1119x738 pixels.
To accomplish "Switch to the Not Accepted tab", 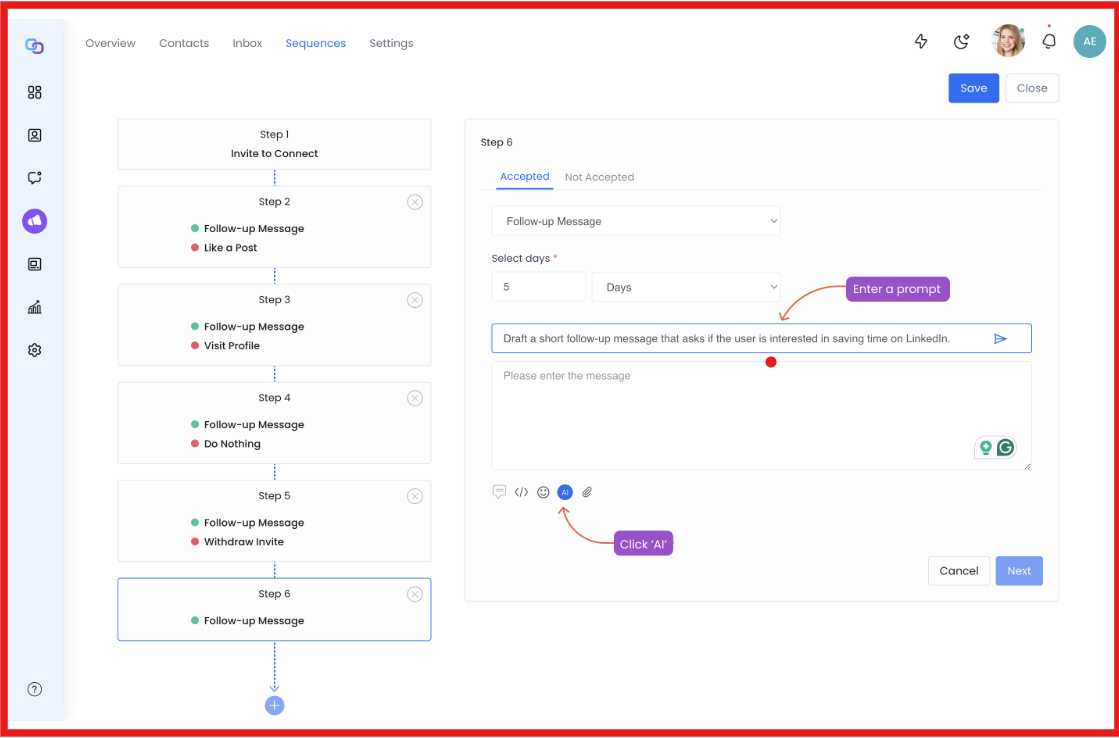I will pos(599,177).
